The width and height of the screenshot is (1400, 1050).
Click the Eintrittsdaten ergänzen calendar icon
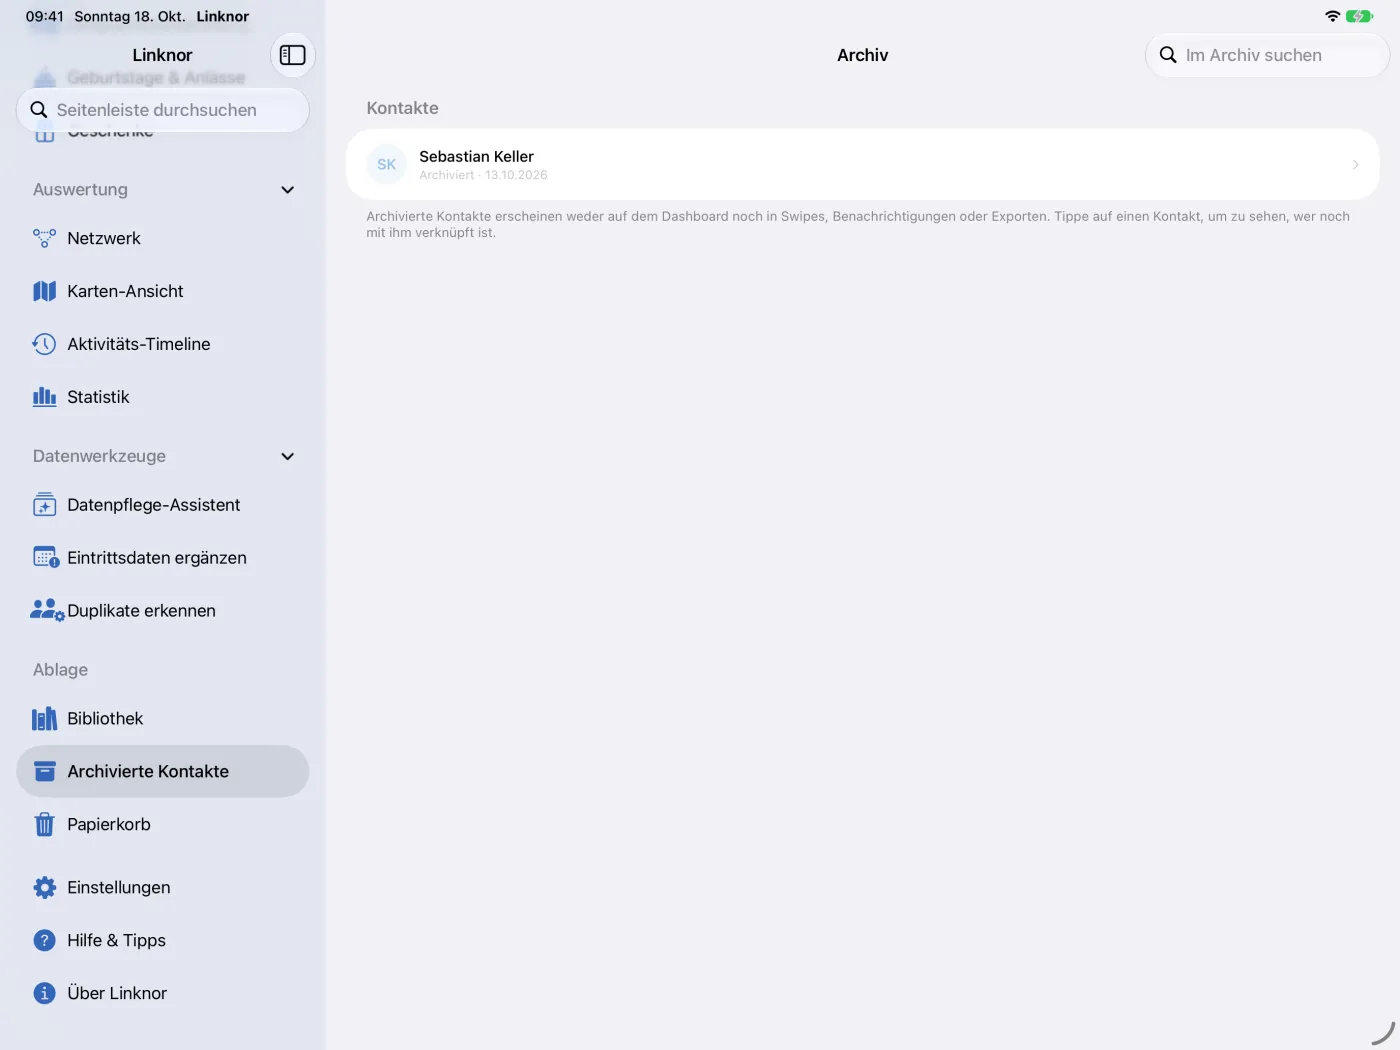click(x=46, y=558)
